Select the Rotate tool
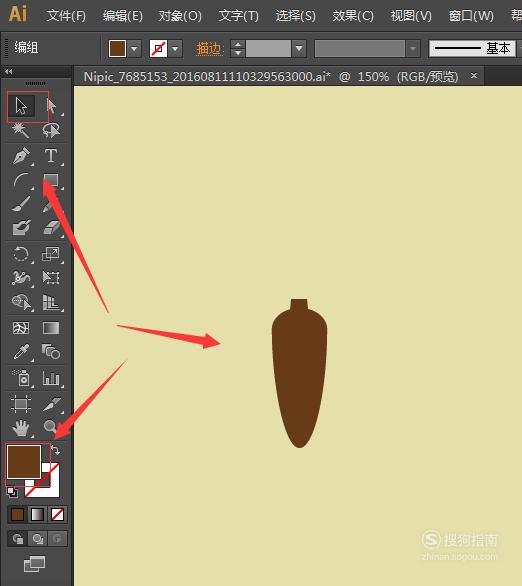This screenshot has width=522, height=586. 21,254
